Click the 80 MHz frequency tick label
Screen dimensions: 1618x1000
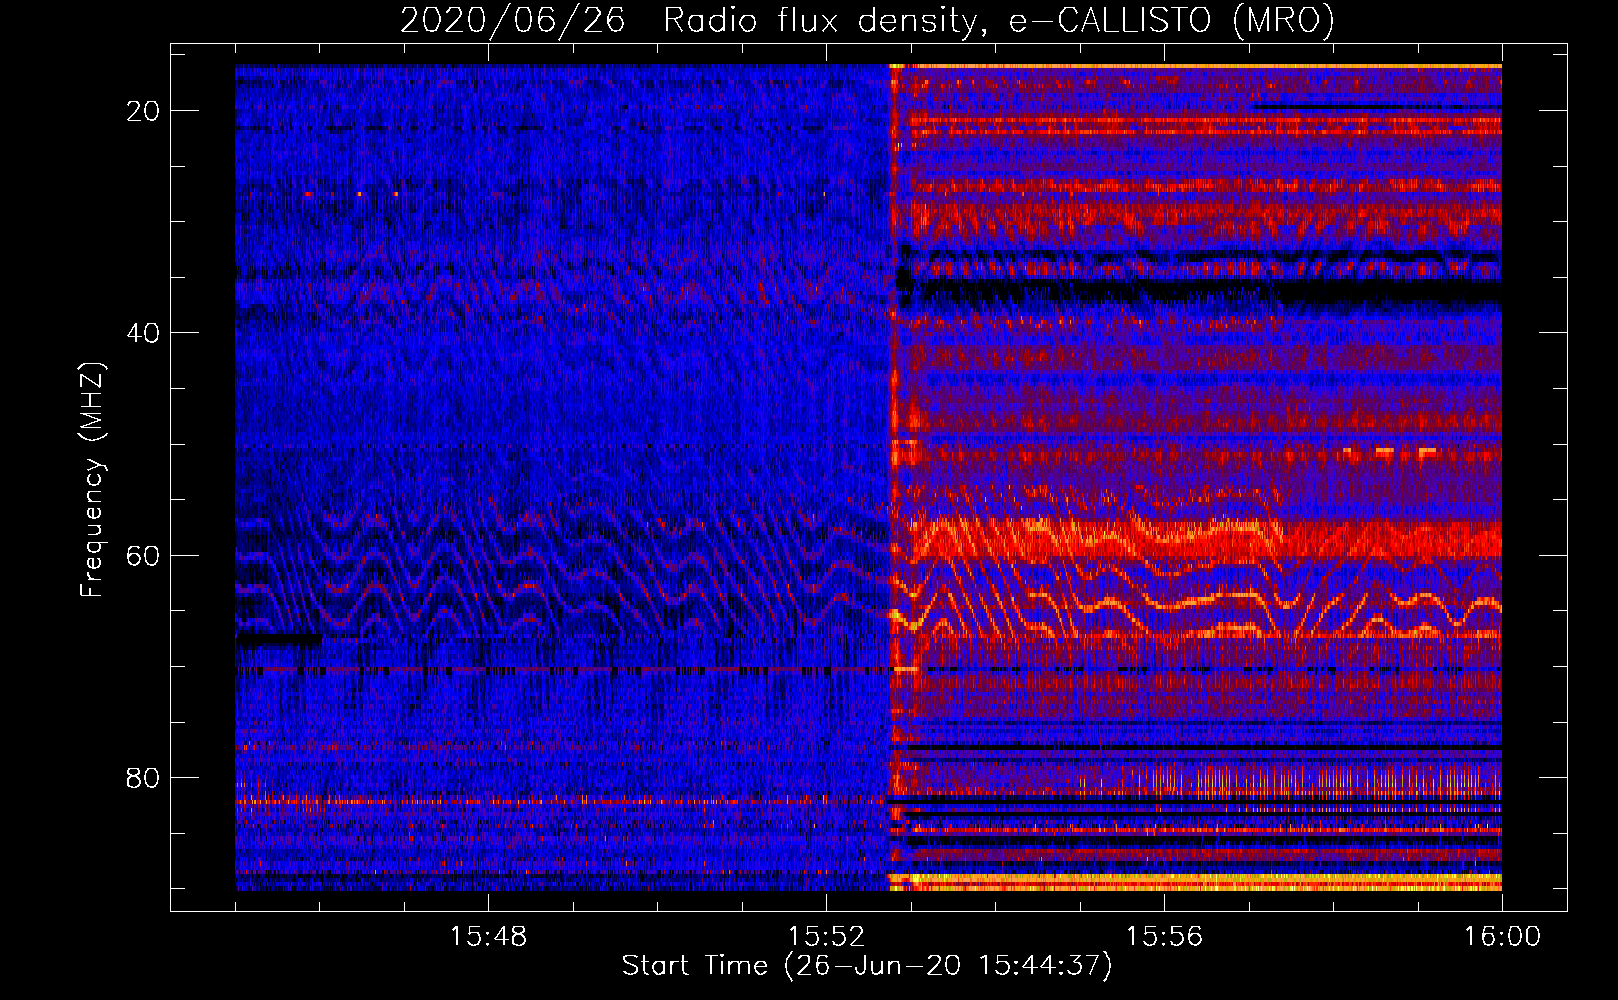point(144,778)
